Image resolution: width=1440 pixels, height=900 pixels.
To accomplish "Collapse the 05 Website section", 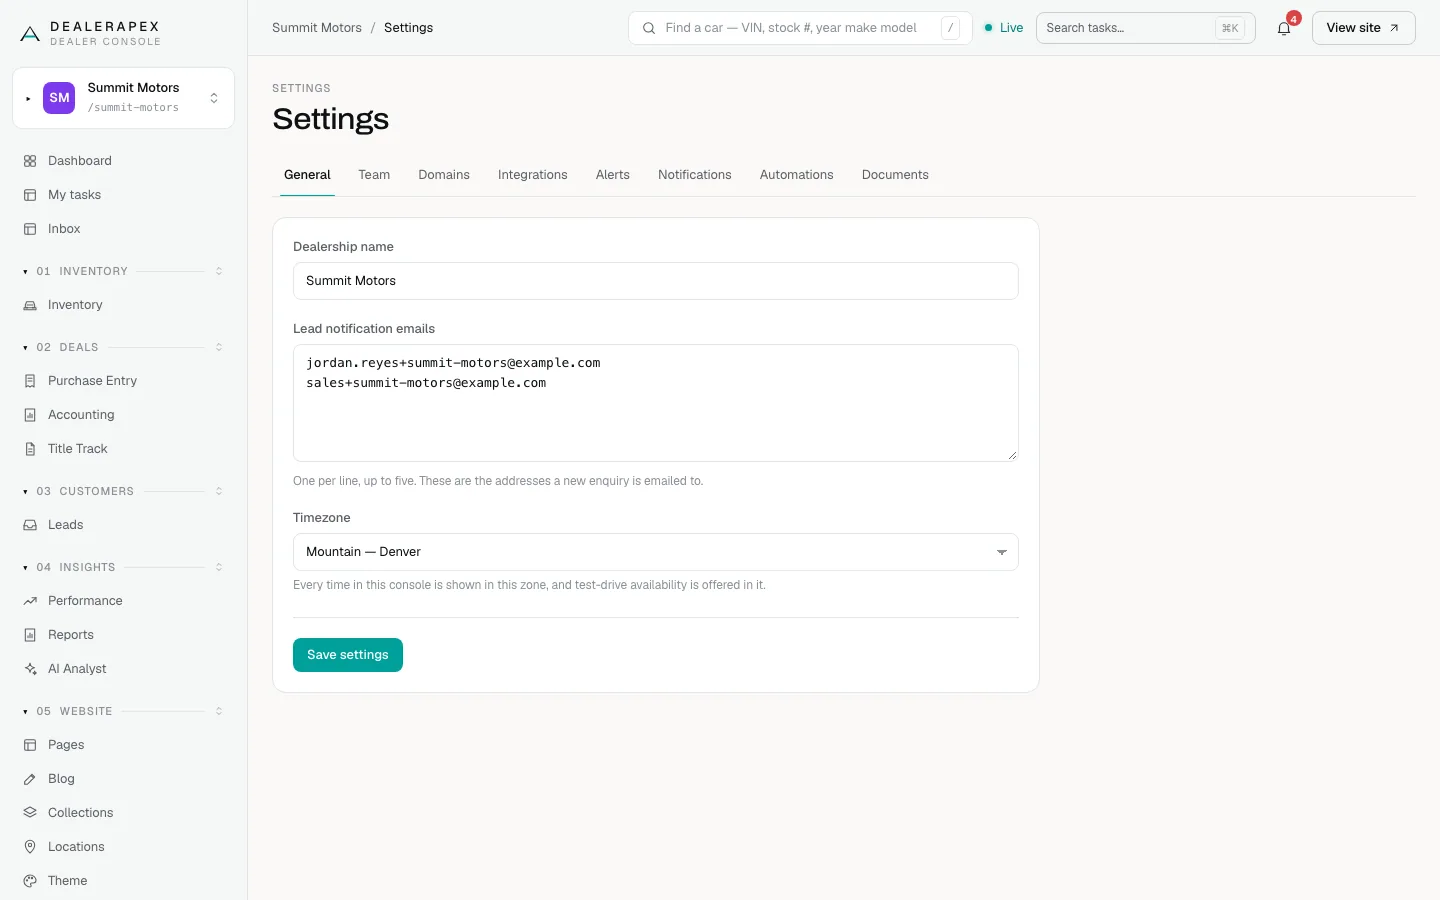I will [x=123, y=711].
